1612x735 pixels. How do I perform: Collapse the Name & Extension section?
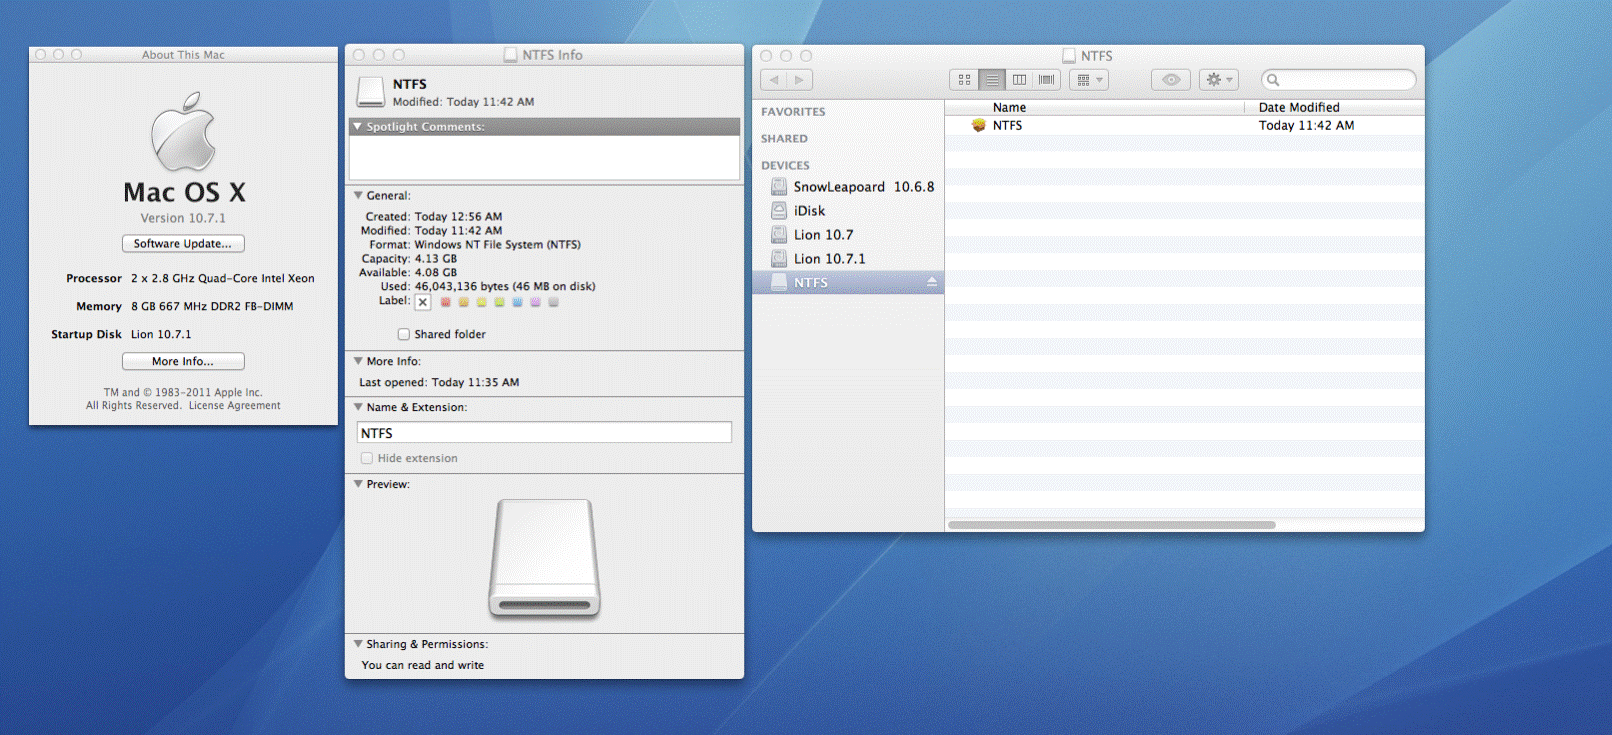pos(358,407)
